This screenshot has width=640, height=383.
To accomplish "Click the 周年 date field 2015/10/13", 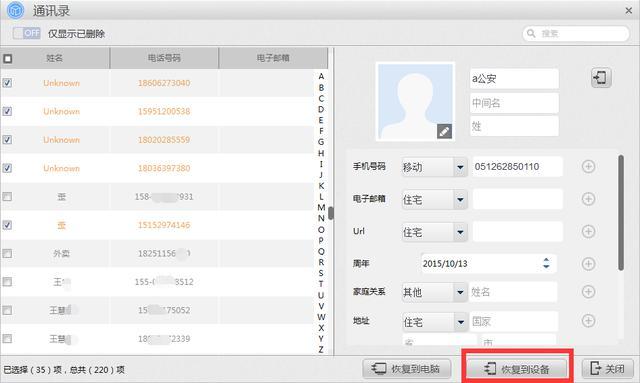I will (x=489, y=263).
